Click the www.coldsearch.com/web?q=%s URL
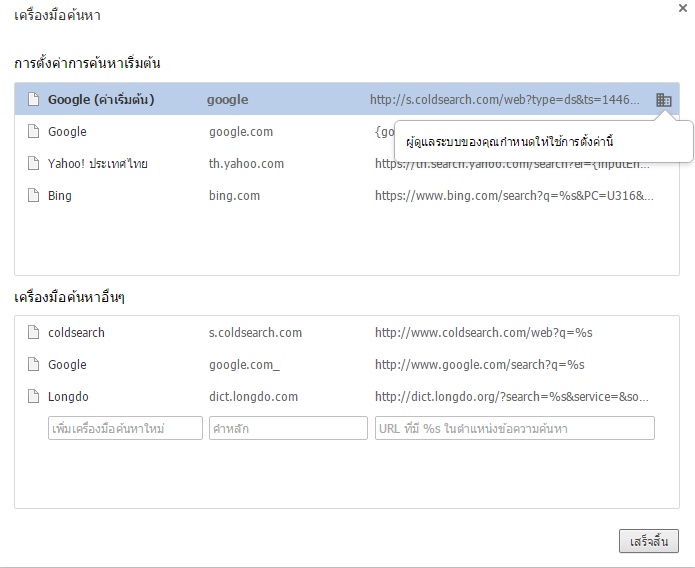Image resolution: width=695 pixels, height=568 pixels. pos(484,333)
